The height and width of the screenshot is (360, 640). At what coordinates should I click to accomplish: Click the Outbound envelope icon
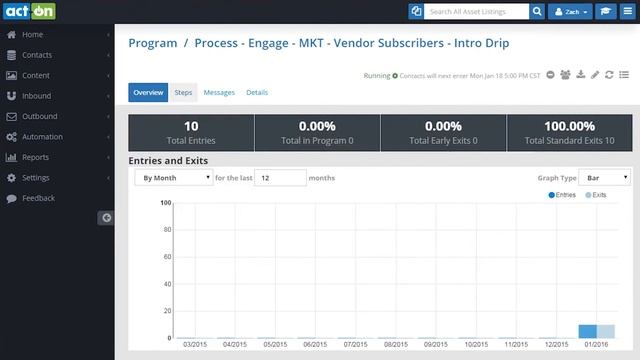[11, 116]
